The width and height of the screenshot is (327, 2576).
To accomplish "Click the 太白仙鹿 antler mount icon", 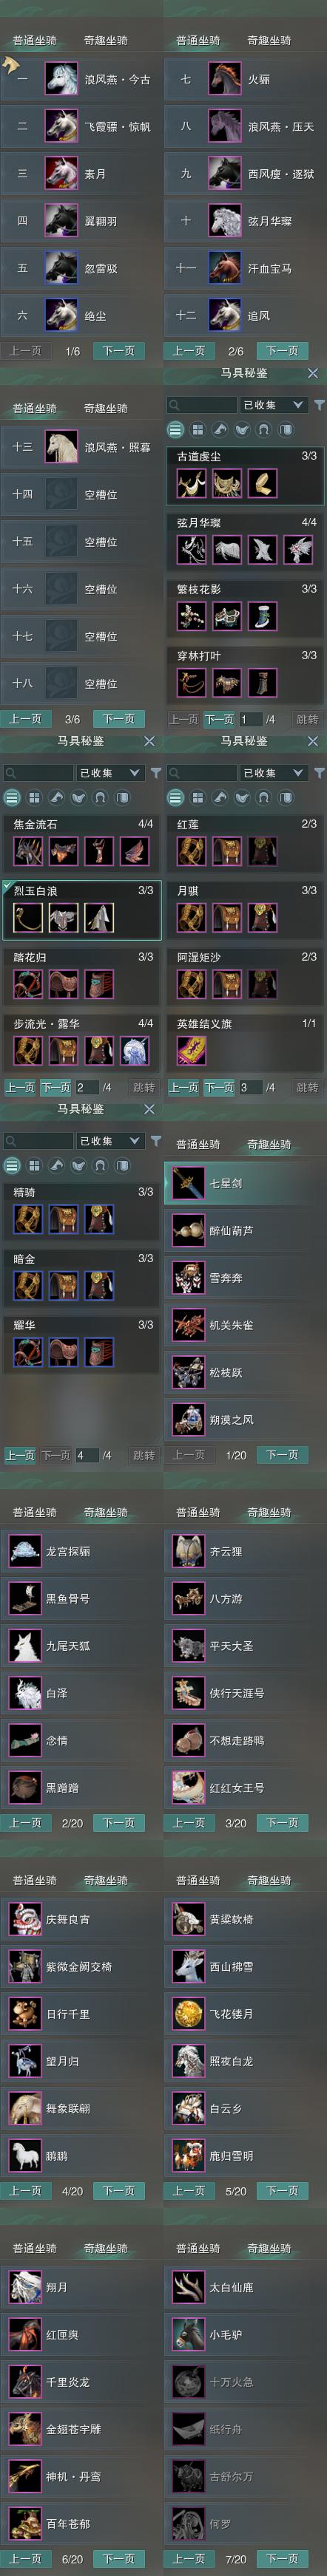I will click(189, 2286).
